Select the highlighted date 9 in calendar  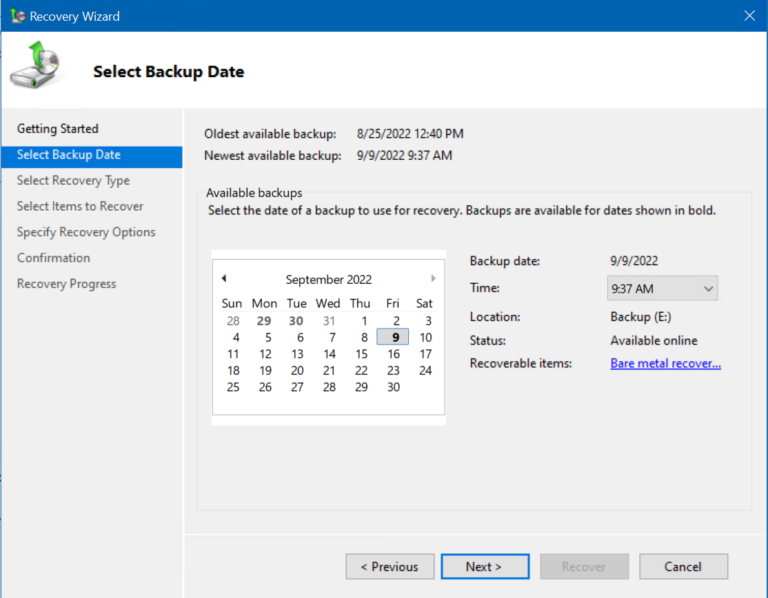click(393, 337)
